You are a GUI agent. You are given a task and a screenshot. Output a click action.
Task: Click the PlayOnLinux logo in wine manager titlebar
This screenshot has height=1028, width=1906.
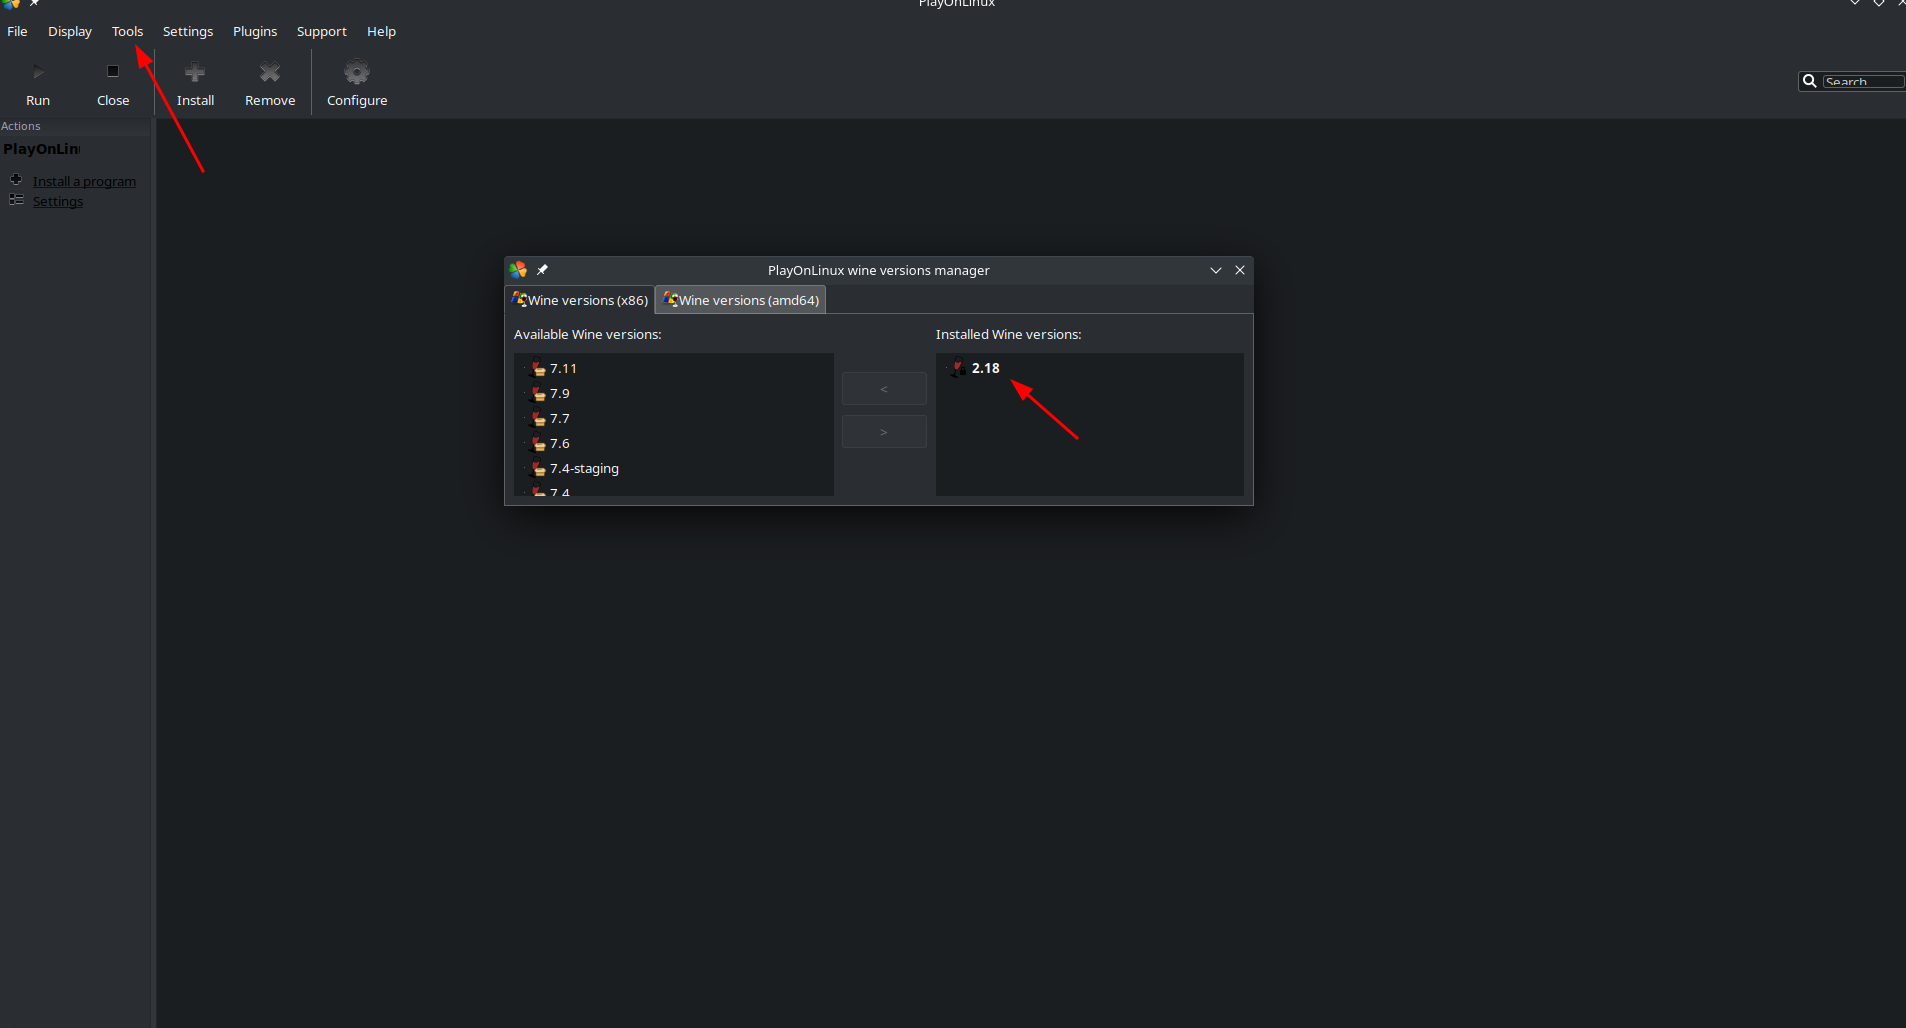click(x=518, y=270)
